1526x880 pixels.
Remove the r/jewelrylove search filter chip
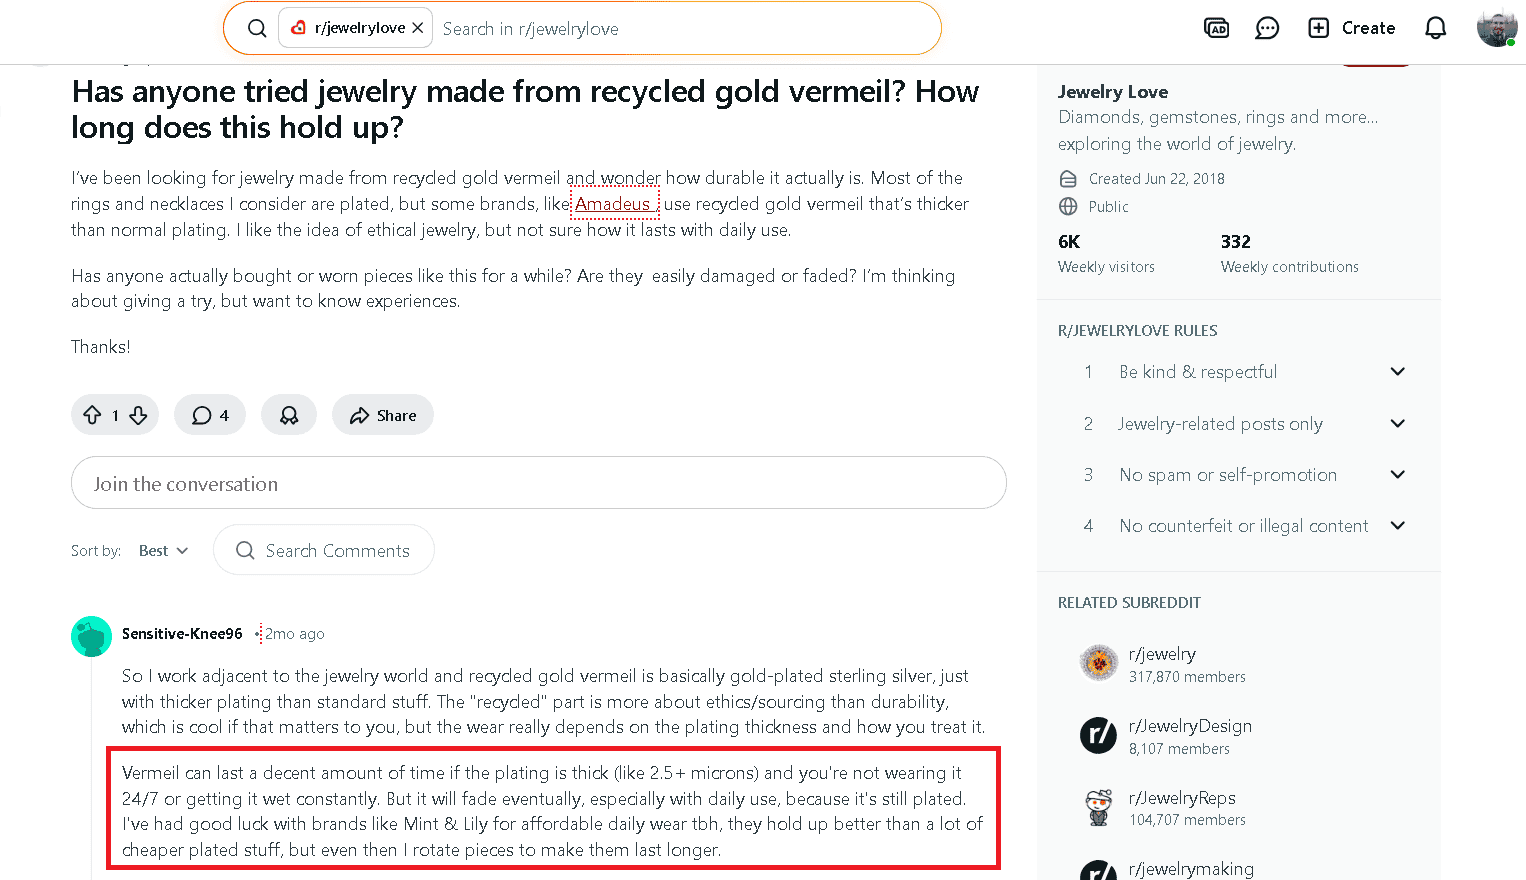coord(418,27)
